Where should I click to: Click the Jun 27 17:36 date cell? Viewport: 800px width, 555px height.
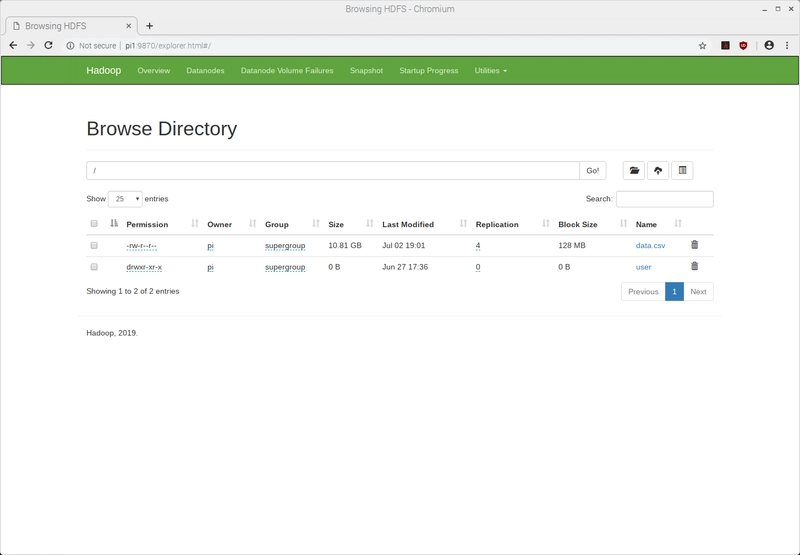405,267
